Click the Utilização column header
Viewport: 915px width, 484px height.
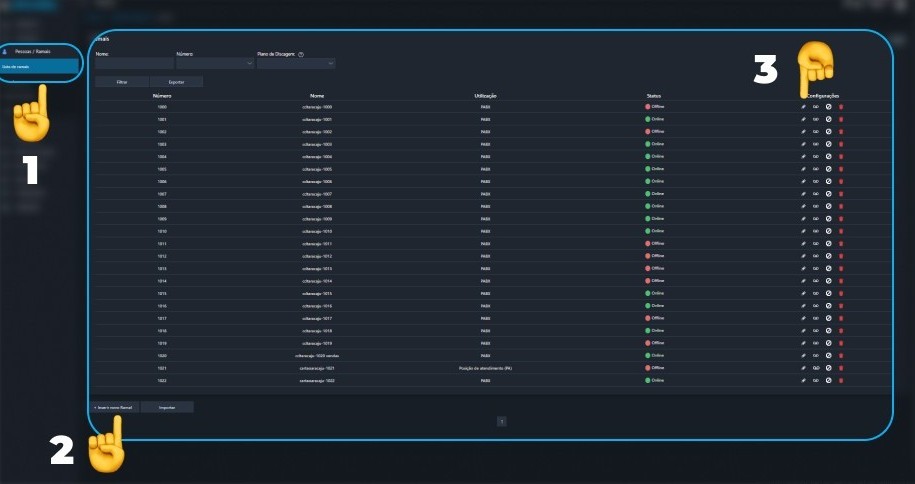(486, 96)
